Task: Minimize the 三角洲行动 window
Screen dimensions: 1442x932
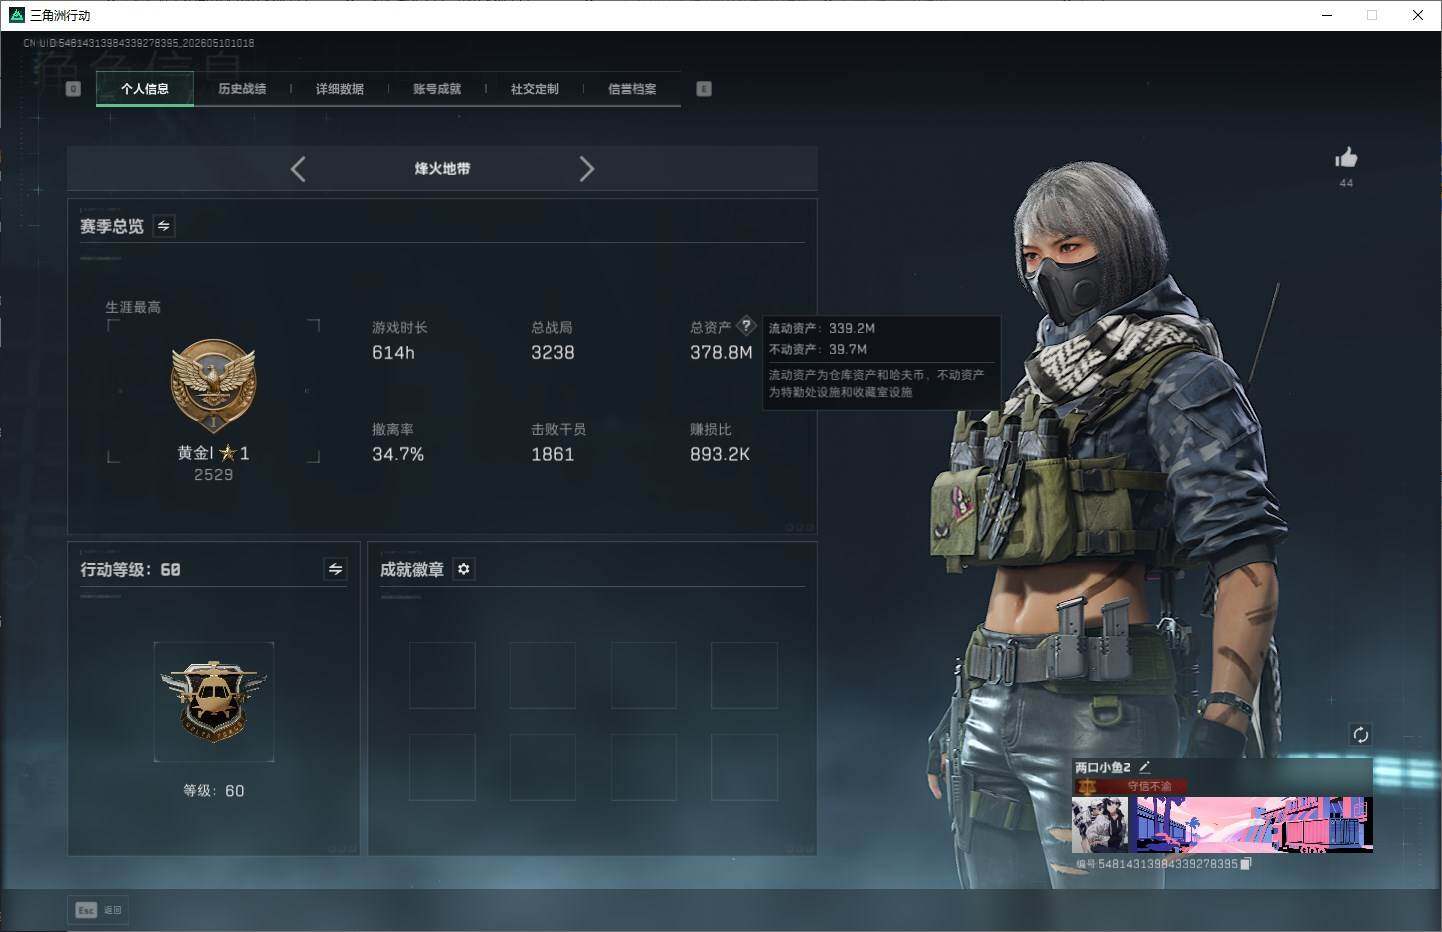Action: pyautogui.click(x=1327, y=15)
